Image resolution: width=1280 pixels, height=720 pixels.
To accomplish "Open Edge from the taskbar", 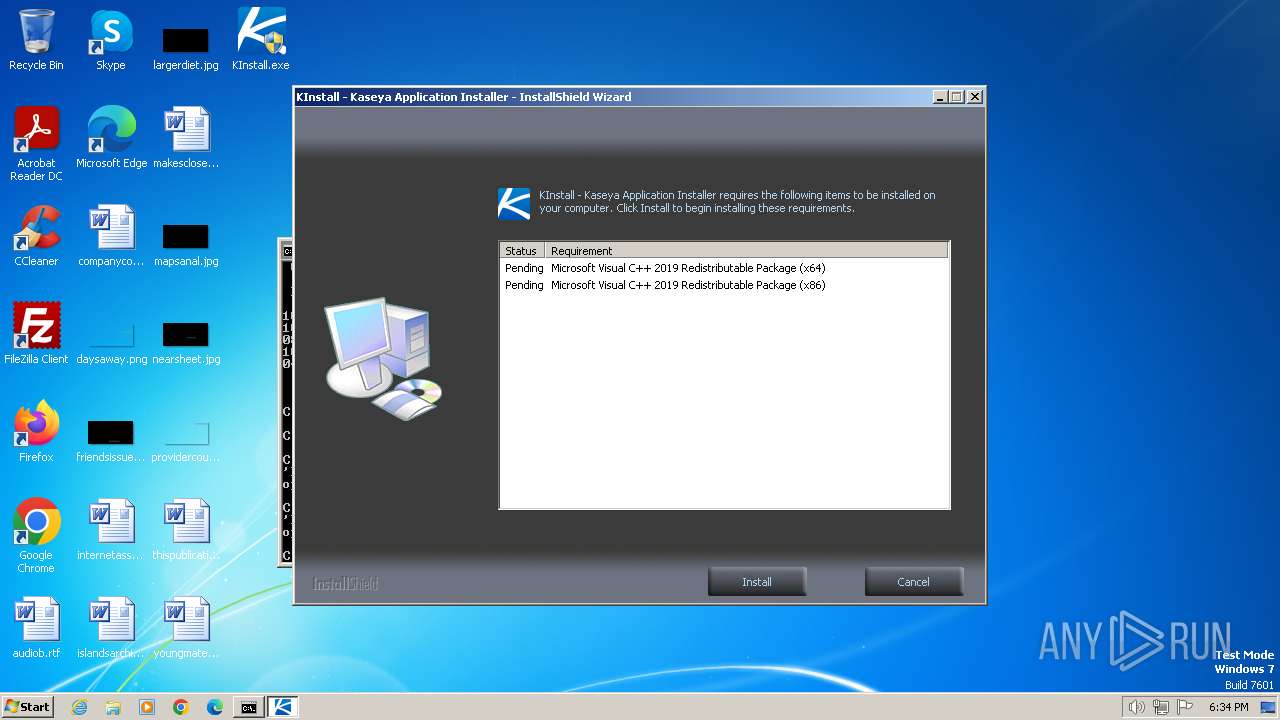I will (x=215, y=707).
